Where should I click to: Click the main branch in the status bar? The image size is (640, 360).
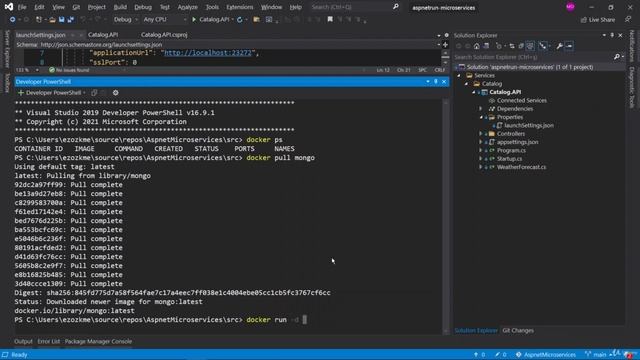[x=596, y=355]
